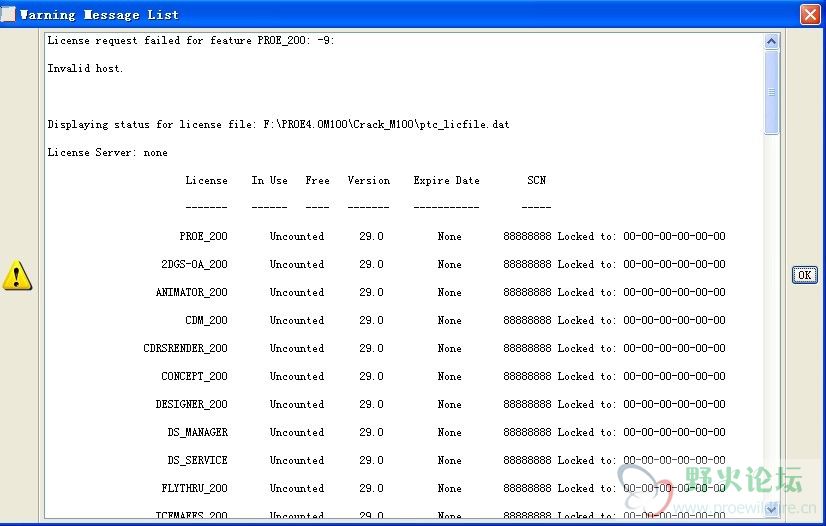Select the DS_SERVICE license name
This screenshot has width=826, height=526.
(x=198, y=460)
